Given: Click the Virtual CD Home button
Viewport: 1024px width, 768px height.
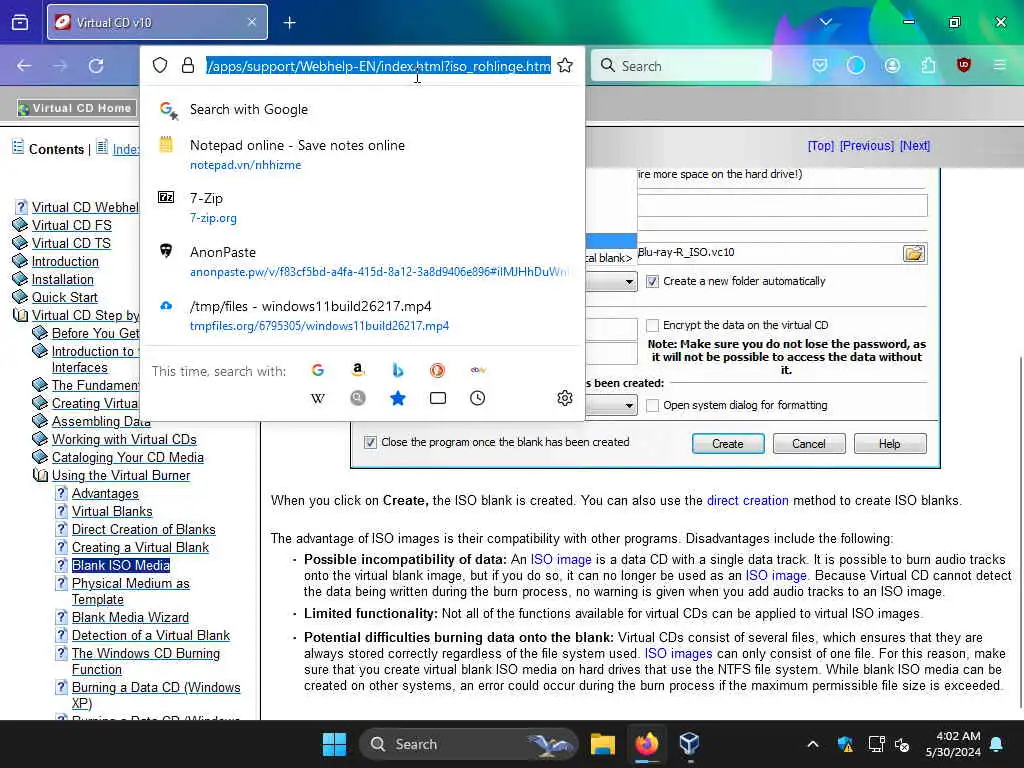Looking at the screenshot, I should (76, 108).
